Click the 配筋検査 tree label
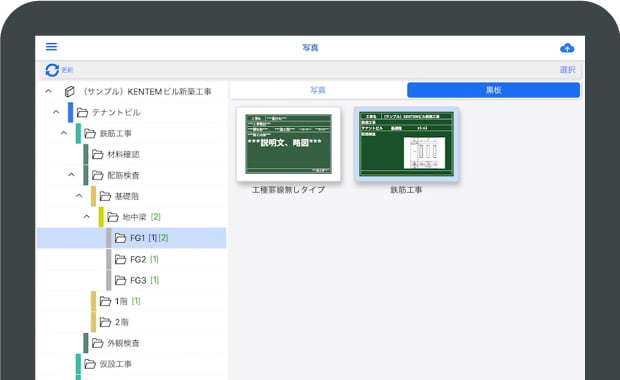Image resolution: width=620 pixels, height=380 pixels. [123, 175]
